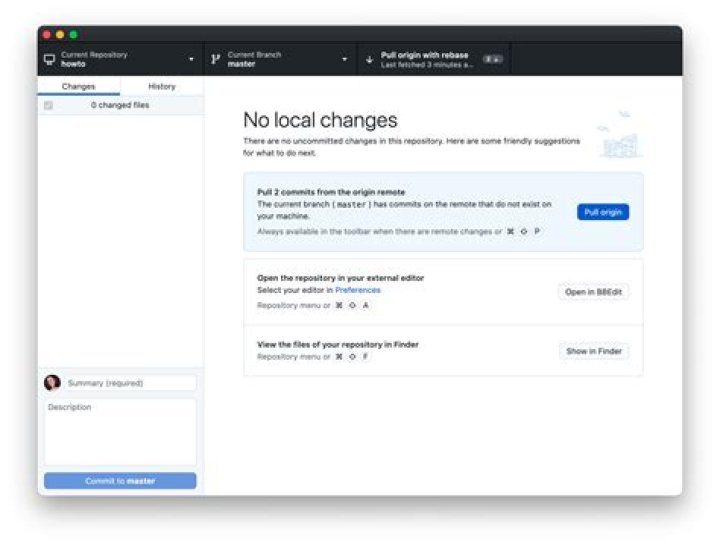Open the Preferences link

pyautogui.click(x=357, y=290)
